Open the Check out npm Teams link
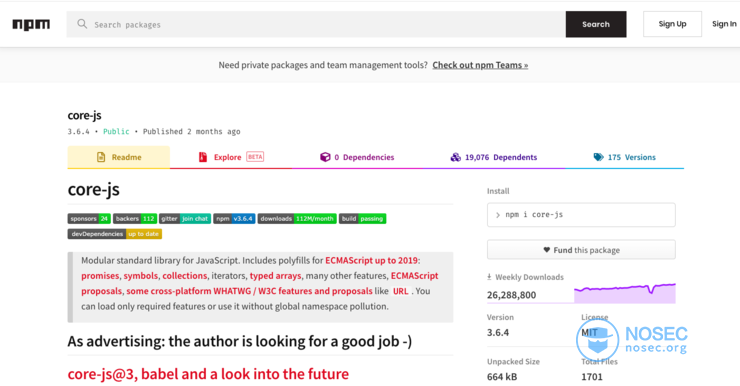 (480, 65)
